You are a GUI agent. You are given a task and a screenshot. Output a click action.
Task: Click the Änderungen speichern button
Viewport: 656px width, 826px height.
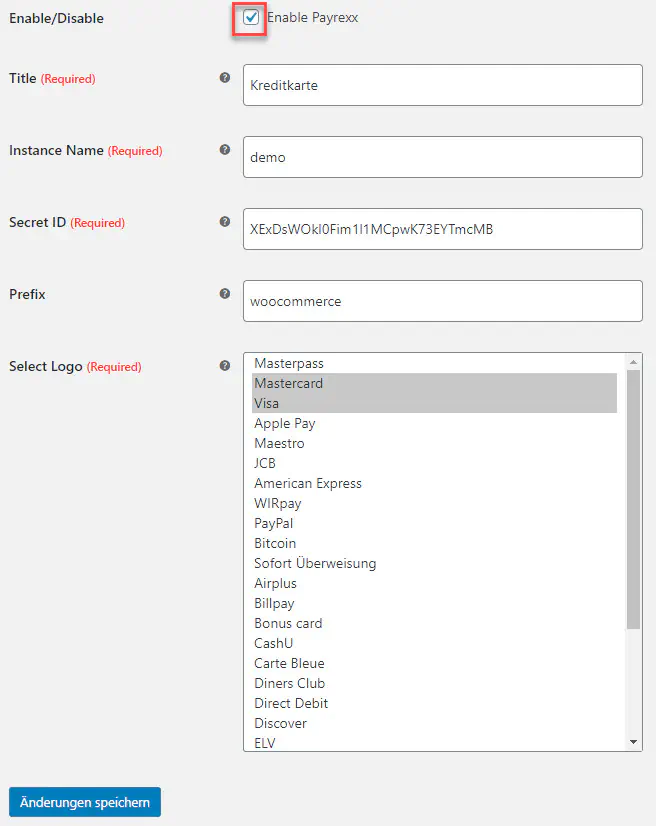click(85, 802)
